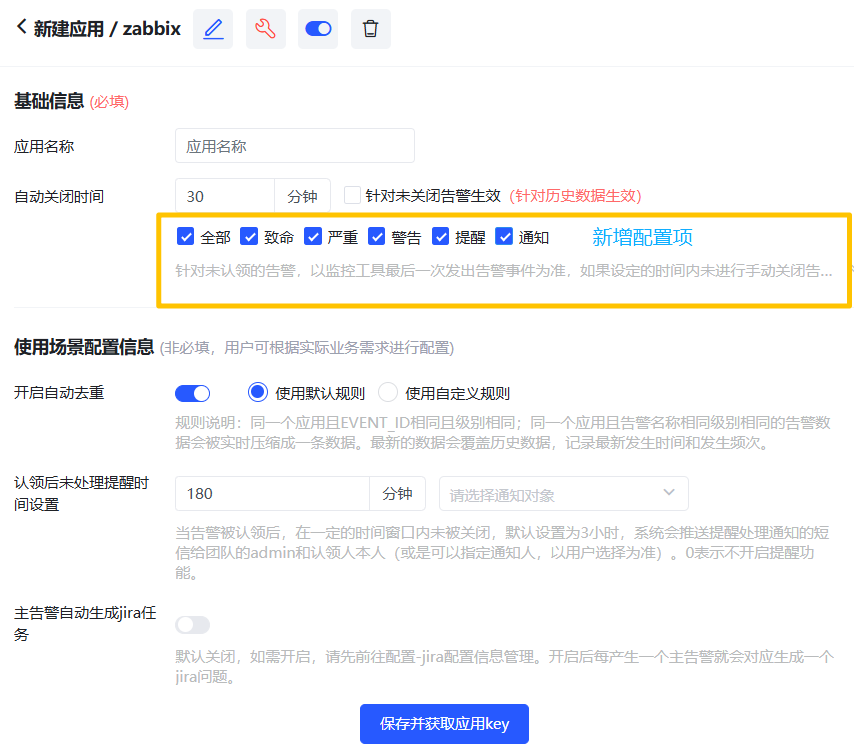The image size is (854, 750).
Task: Select 使用自定义规则 radio button
Action: pos(388,393)
